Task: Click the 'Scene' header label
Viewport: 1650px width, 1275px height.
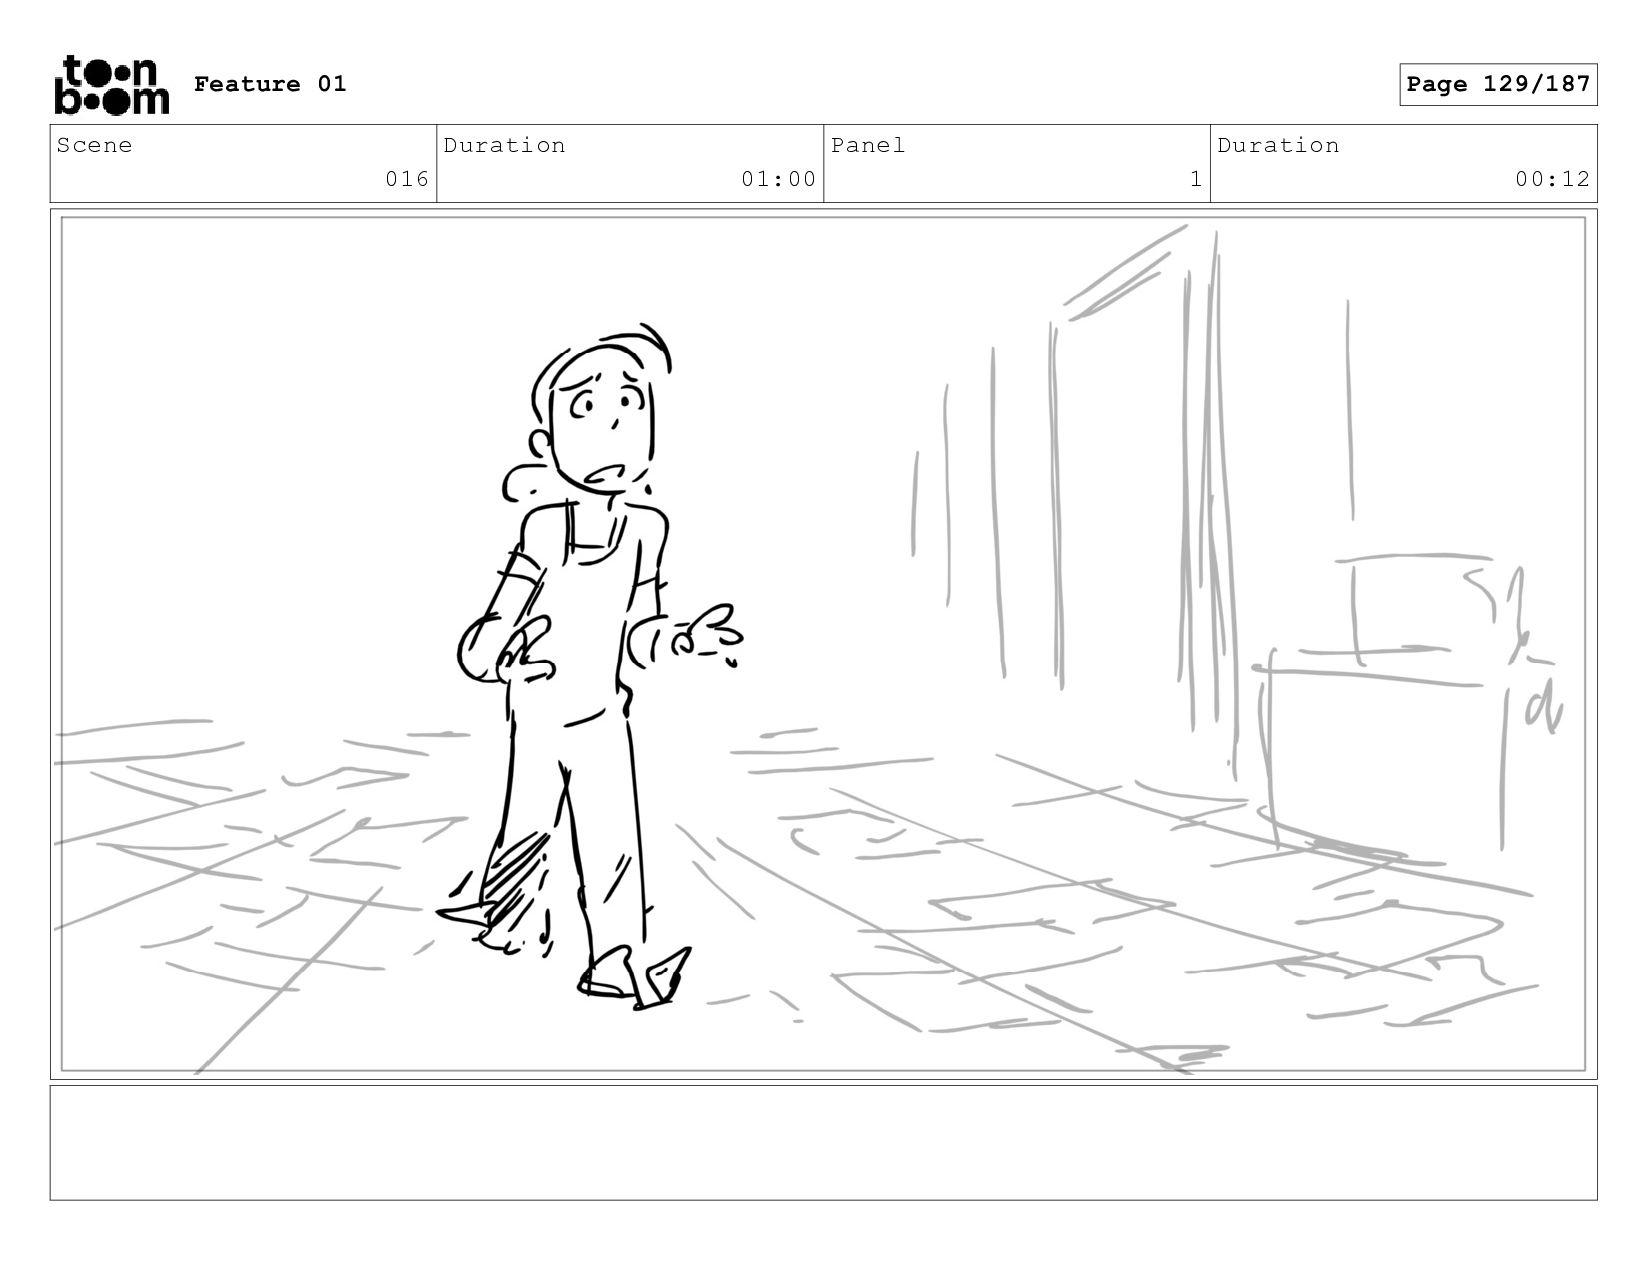Action: click(x=94, y=145)
